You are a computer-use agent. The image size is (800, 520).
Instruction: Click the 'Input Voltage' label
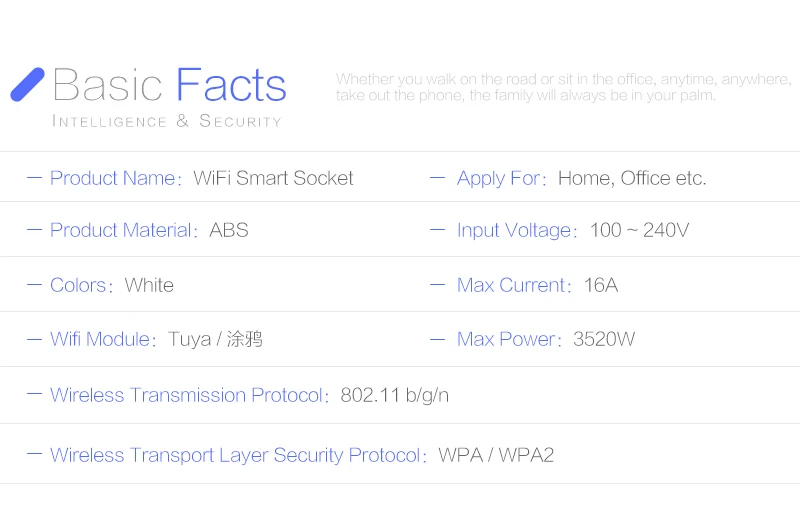[x=513, y=230]
